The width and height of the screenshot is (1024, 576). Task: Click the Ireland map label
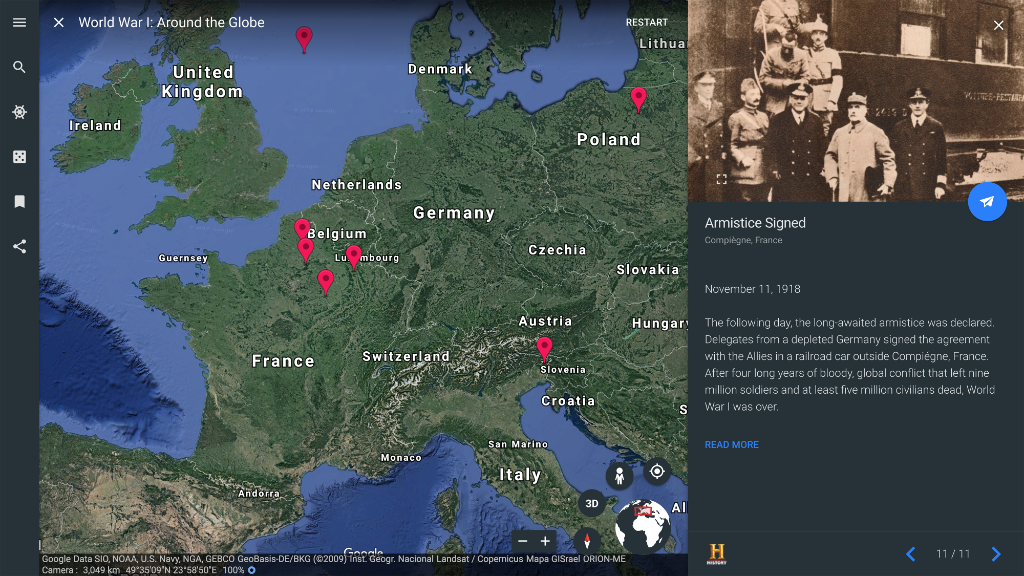point(95,125)
